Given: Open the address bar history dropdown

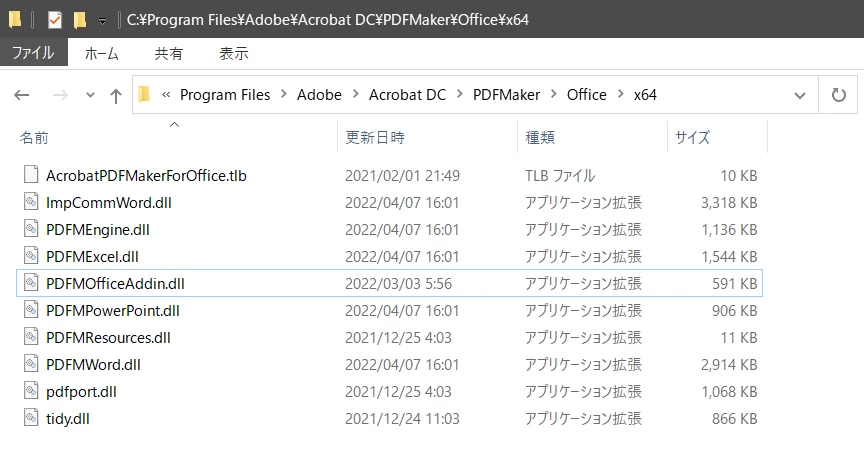Looking at the screenshot, I should (x=800, y=96).
